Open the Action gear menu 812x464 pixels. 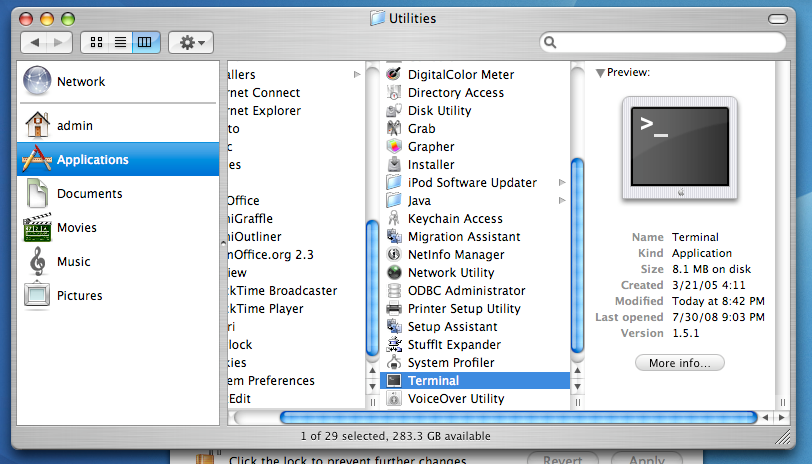(191, 42)
